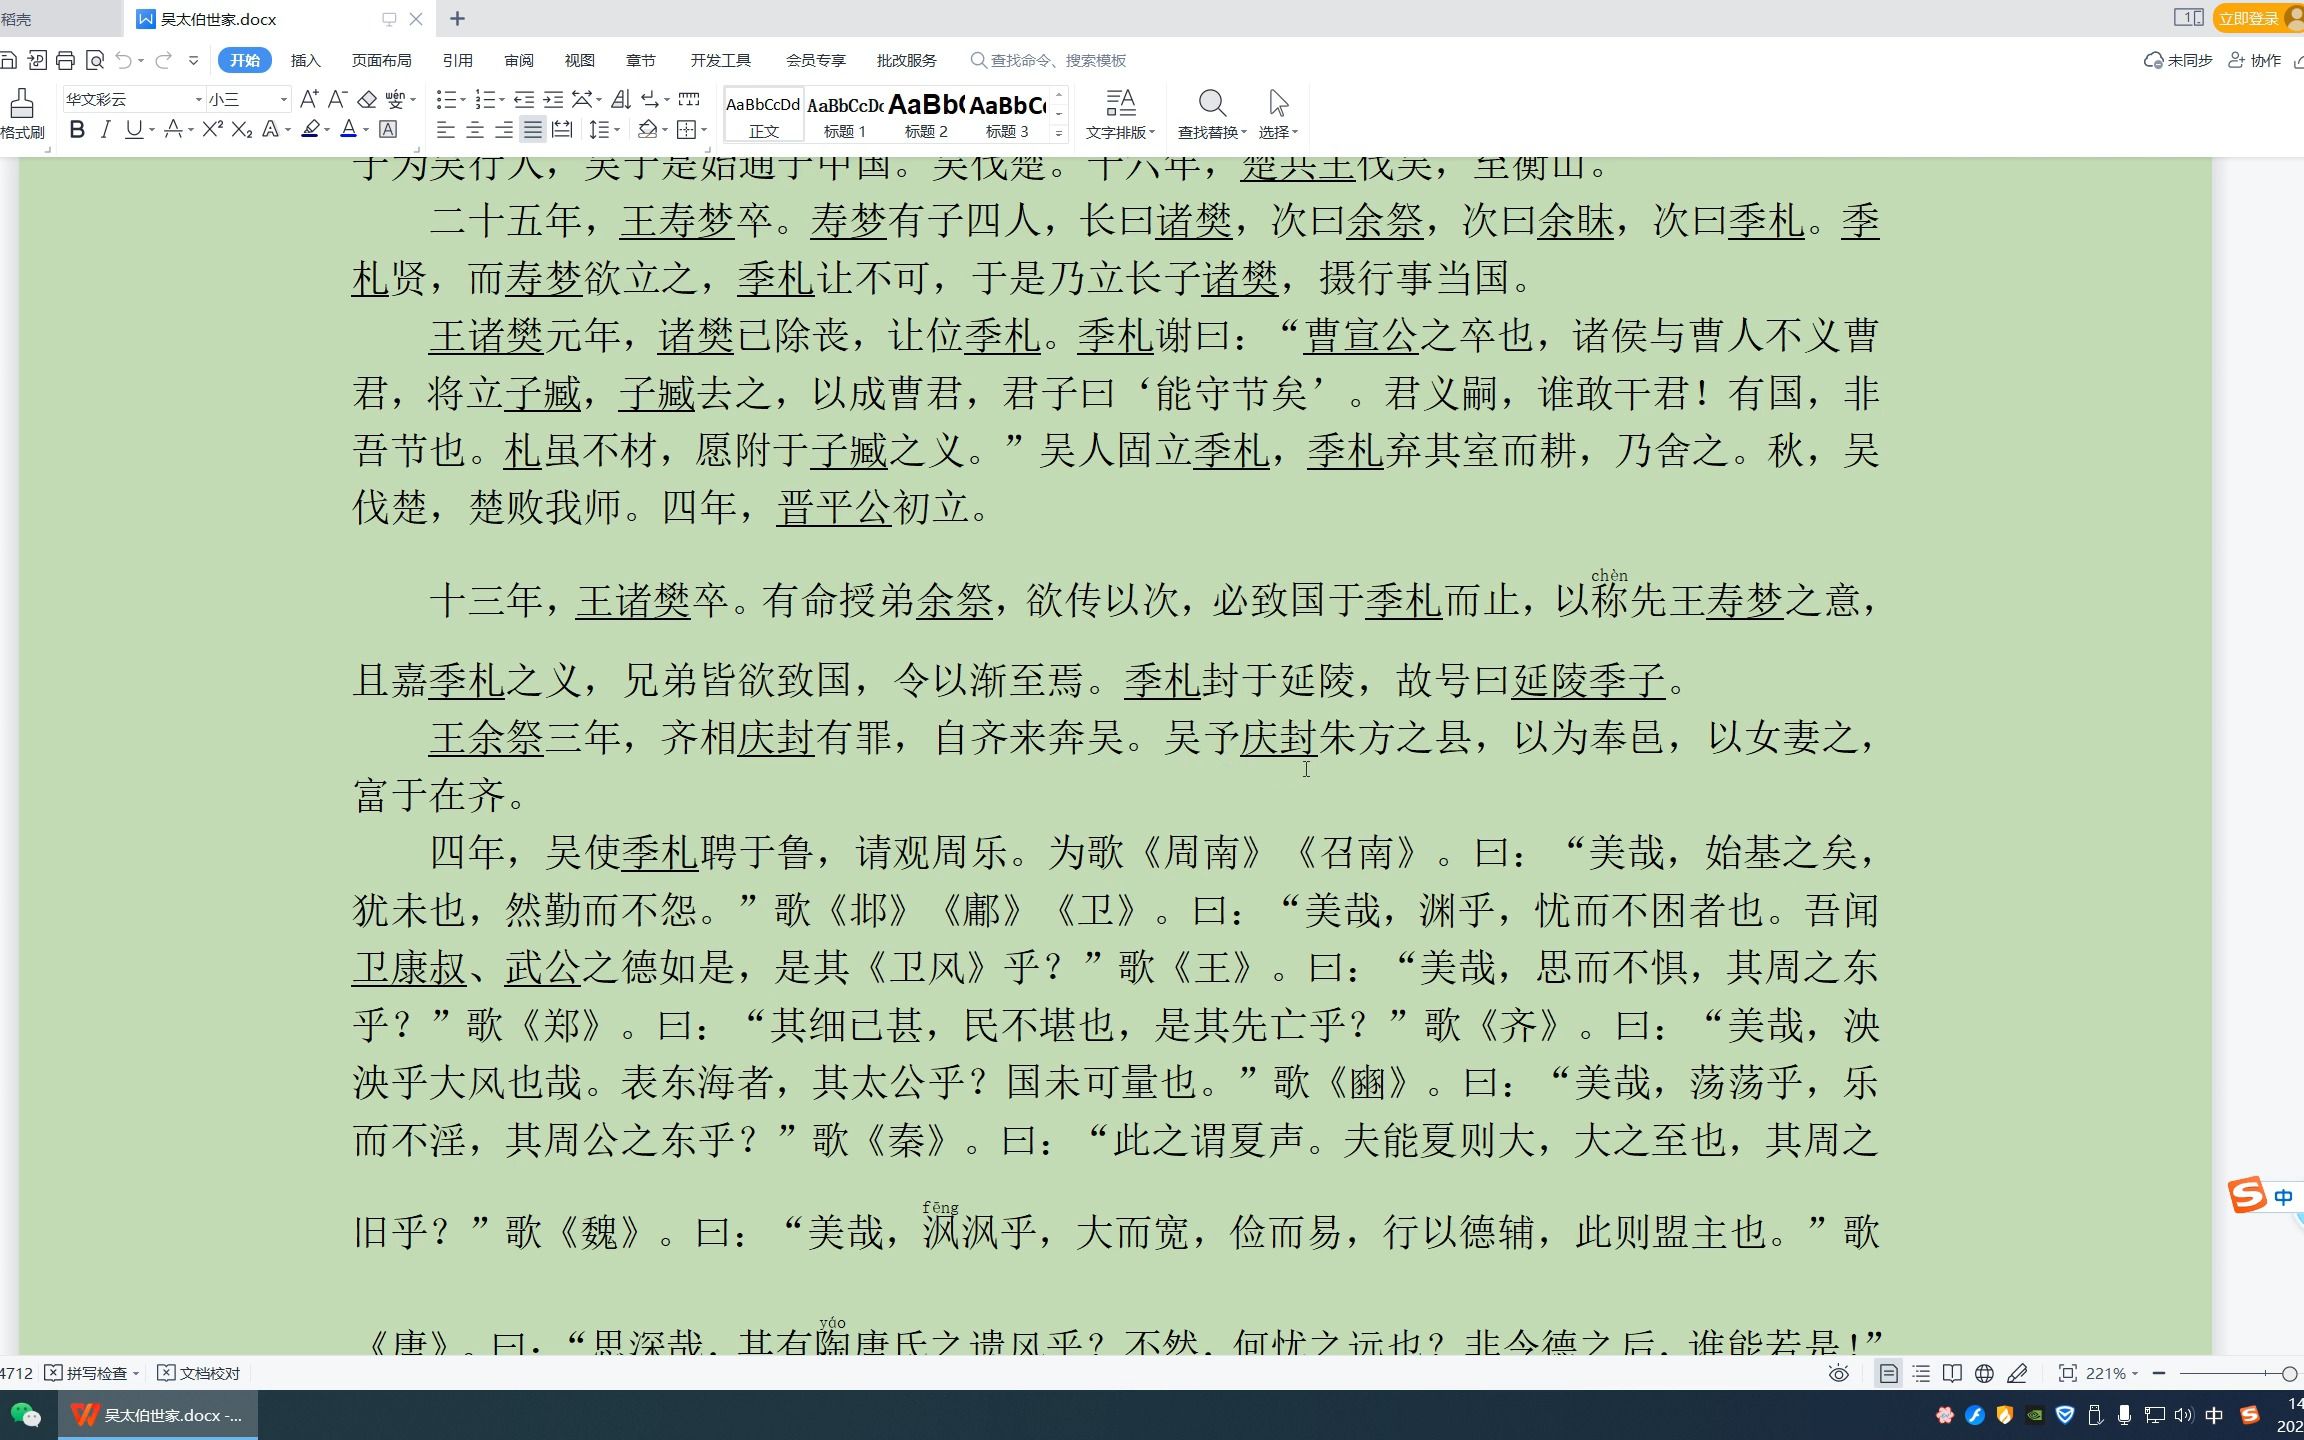Redo the last undone action
Screen dimensions: 2304x1440
coord(163,61)
